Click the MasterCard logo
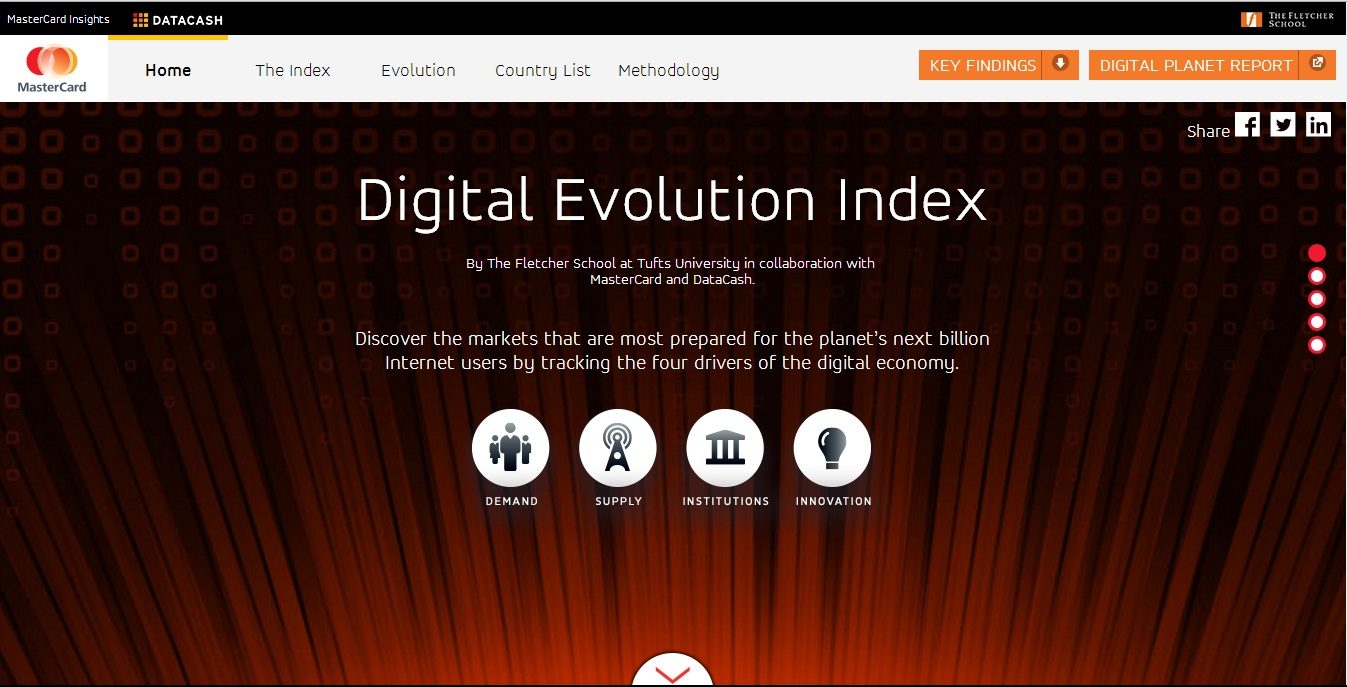The height and width of the screenshot is (687, 1347). (52, 69)
